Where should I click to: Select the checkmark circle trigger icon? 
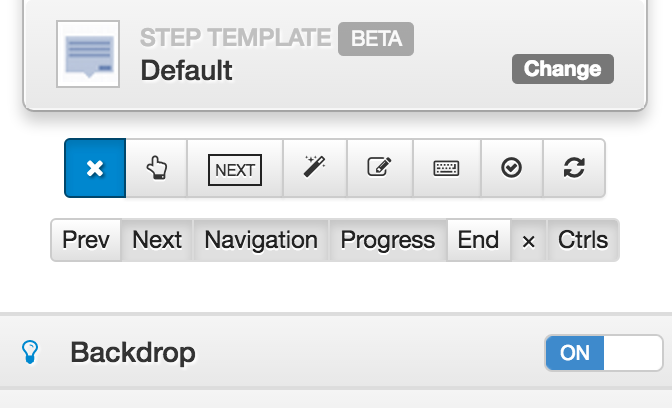coord(512,168)
